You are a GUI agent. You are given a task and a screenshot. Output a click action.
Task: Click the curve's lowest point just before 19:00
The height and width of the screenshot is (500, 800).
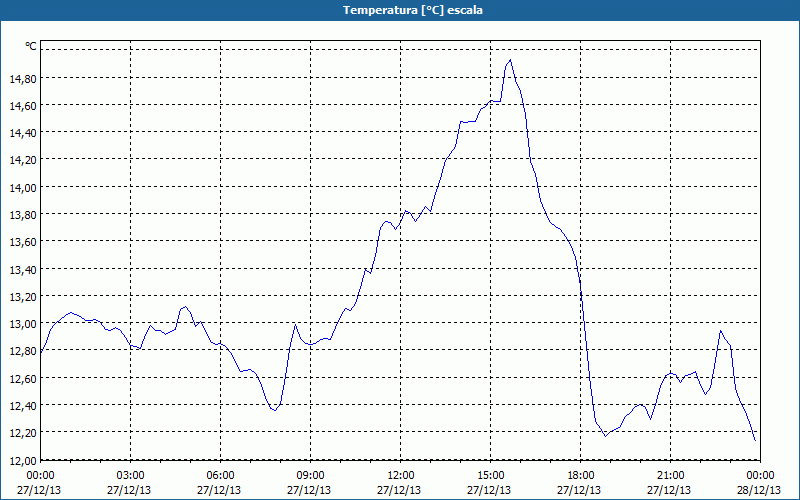(x=606, y=436)
